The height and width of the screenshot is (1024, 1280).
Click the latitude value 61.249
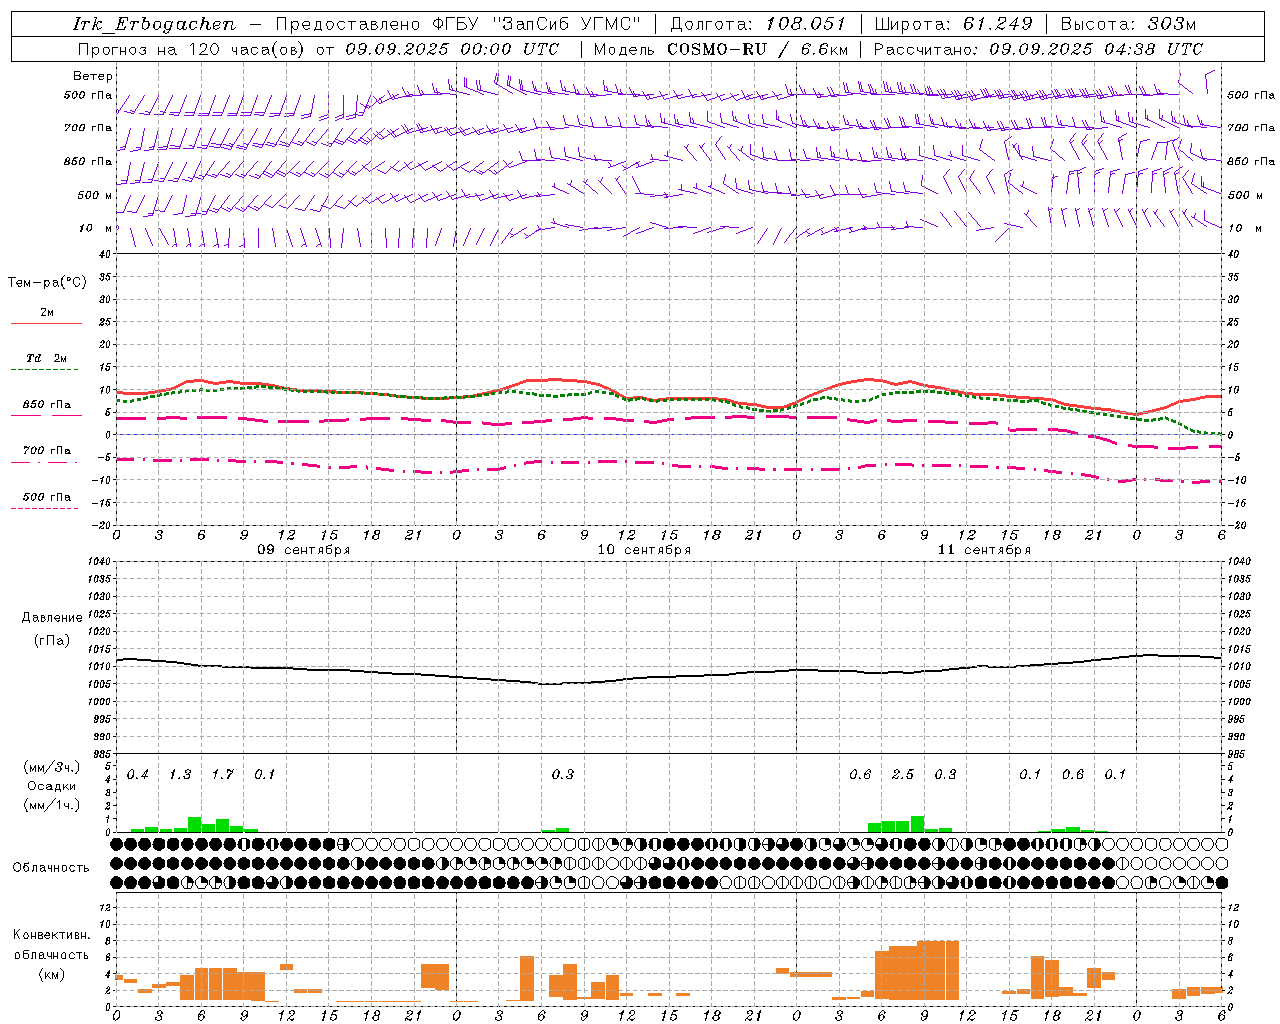[997, 24]
